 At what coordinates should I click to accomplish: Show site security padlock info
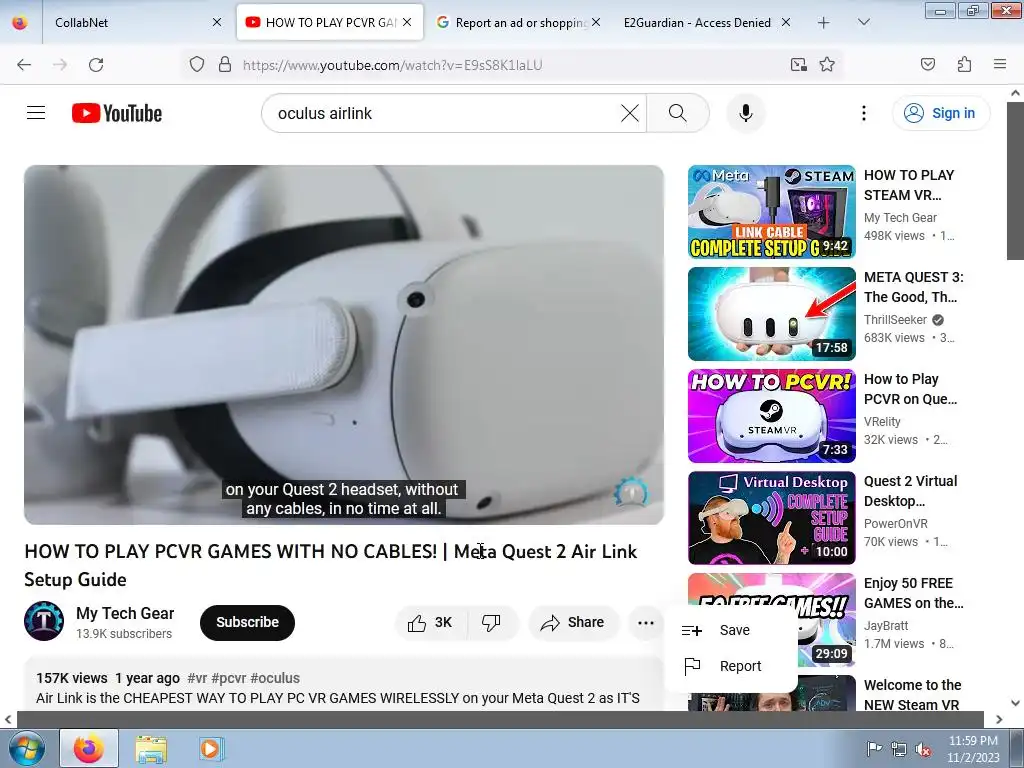pos(225,65)
